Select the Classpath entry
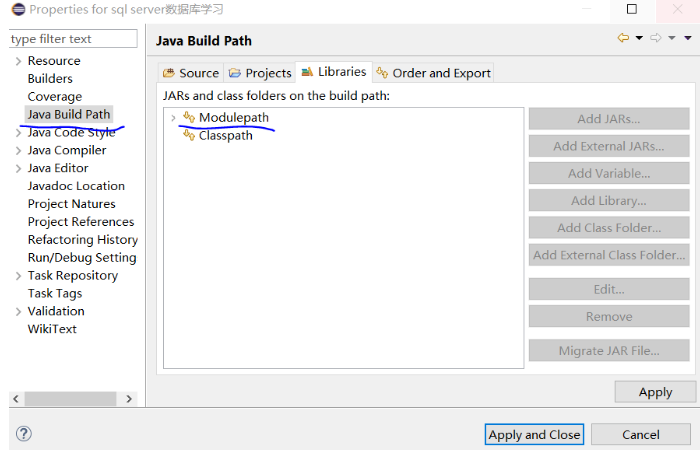The image size is (700, 450). point(225,135)
